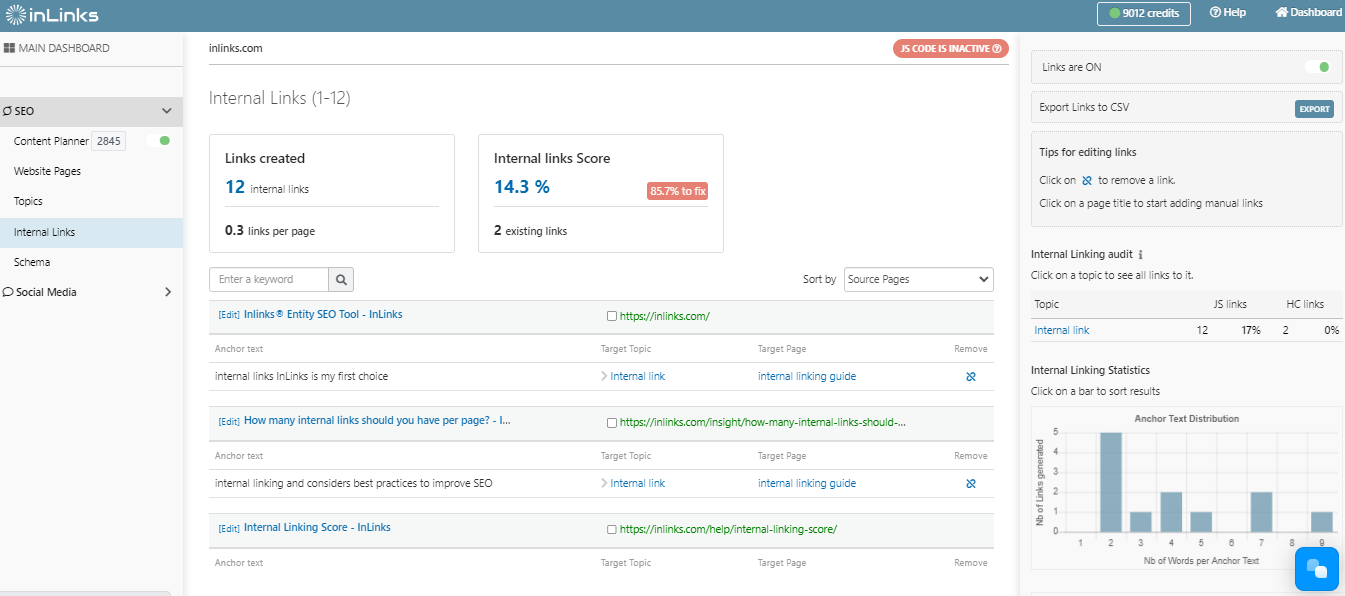The image size is (1345, 596).
Task: Open the Help page
Action: click(x=1227, y=13)
